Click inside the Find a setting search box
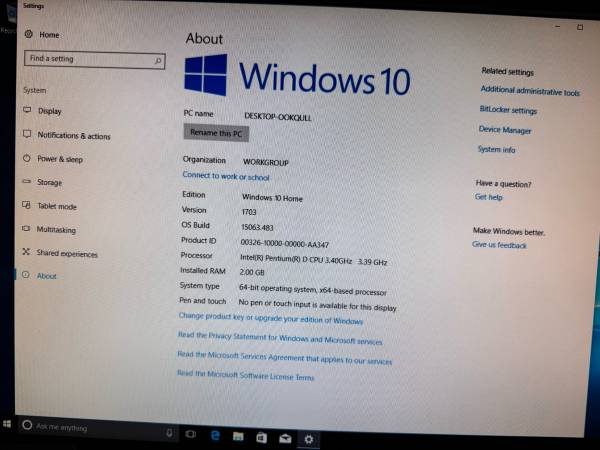The height and width of the screenshot is (450, 600). tap(90, 60)
